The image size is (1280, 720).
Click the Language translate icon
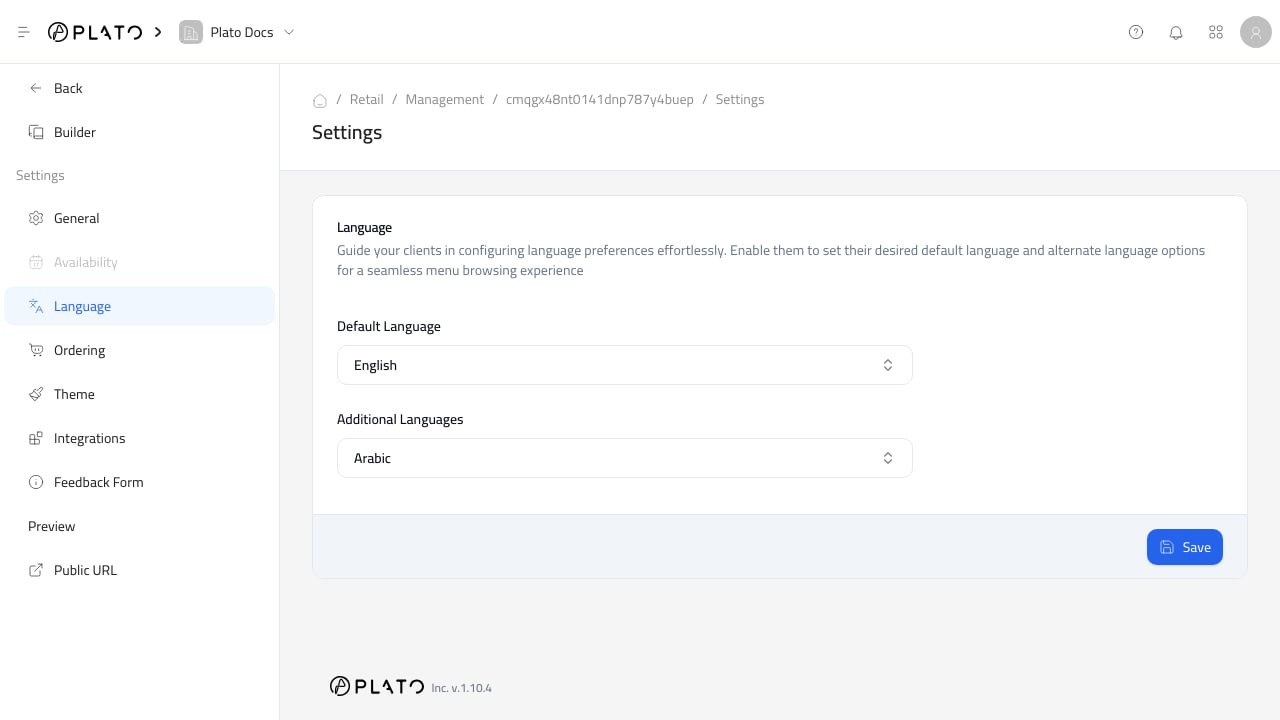tap(36, 306)
